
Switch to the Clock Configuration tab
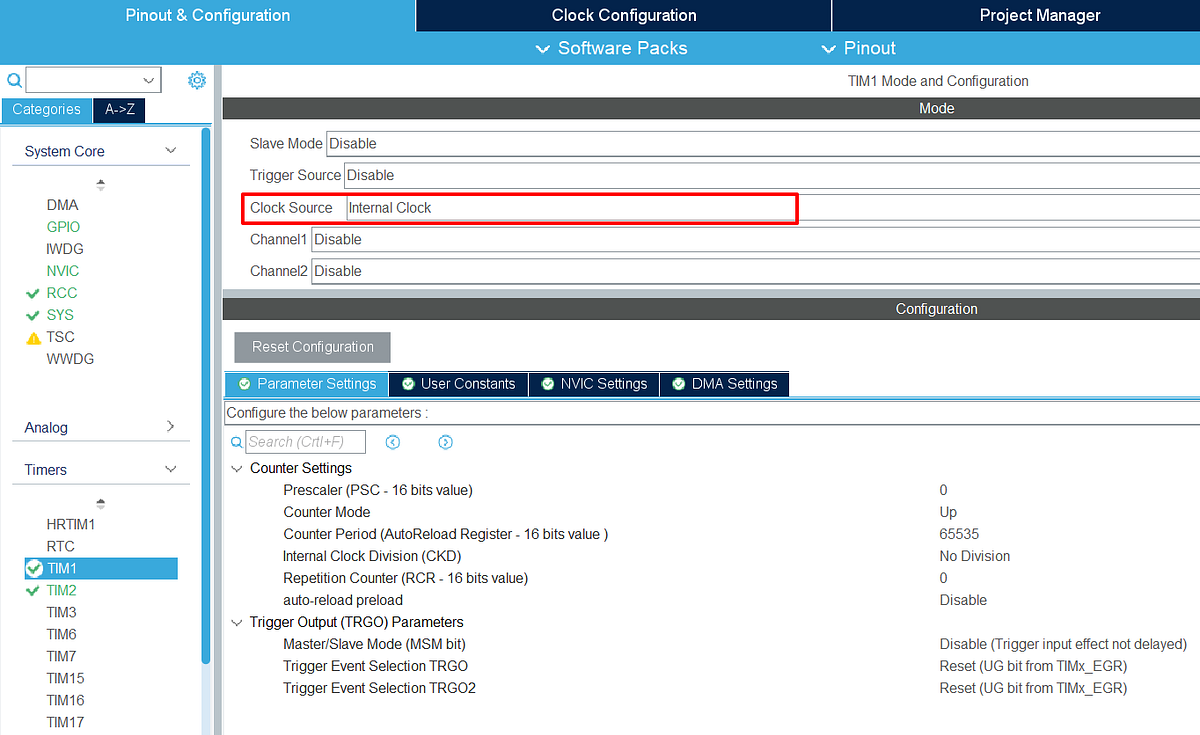pyautogui.click(x=623, y=15)
